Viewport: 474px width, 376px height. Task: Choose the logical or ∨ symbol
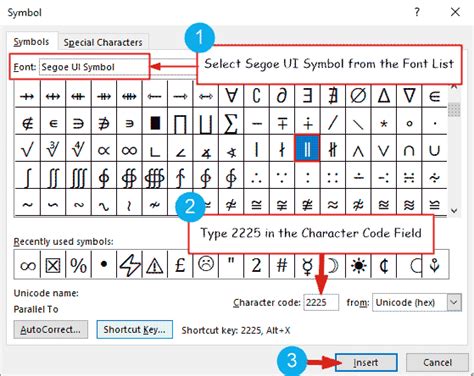[x=384, y=149]
